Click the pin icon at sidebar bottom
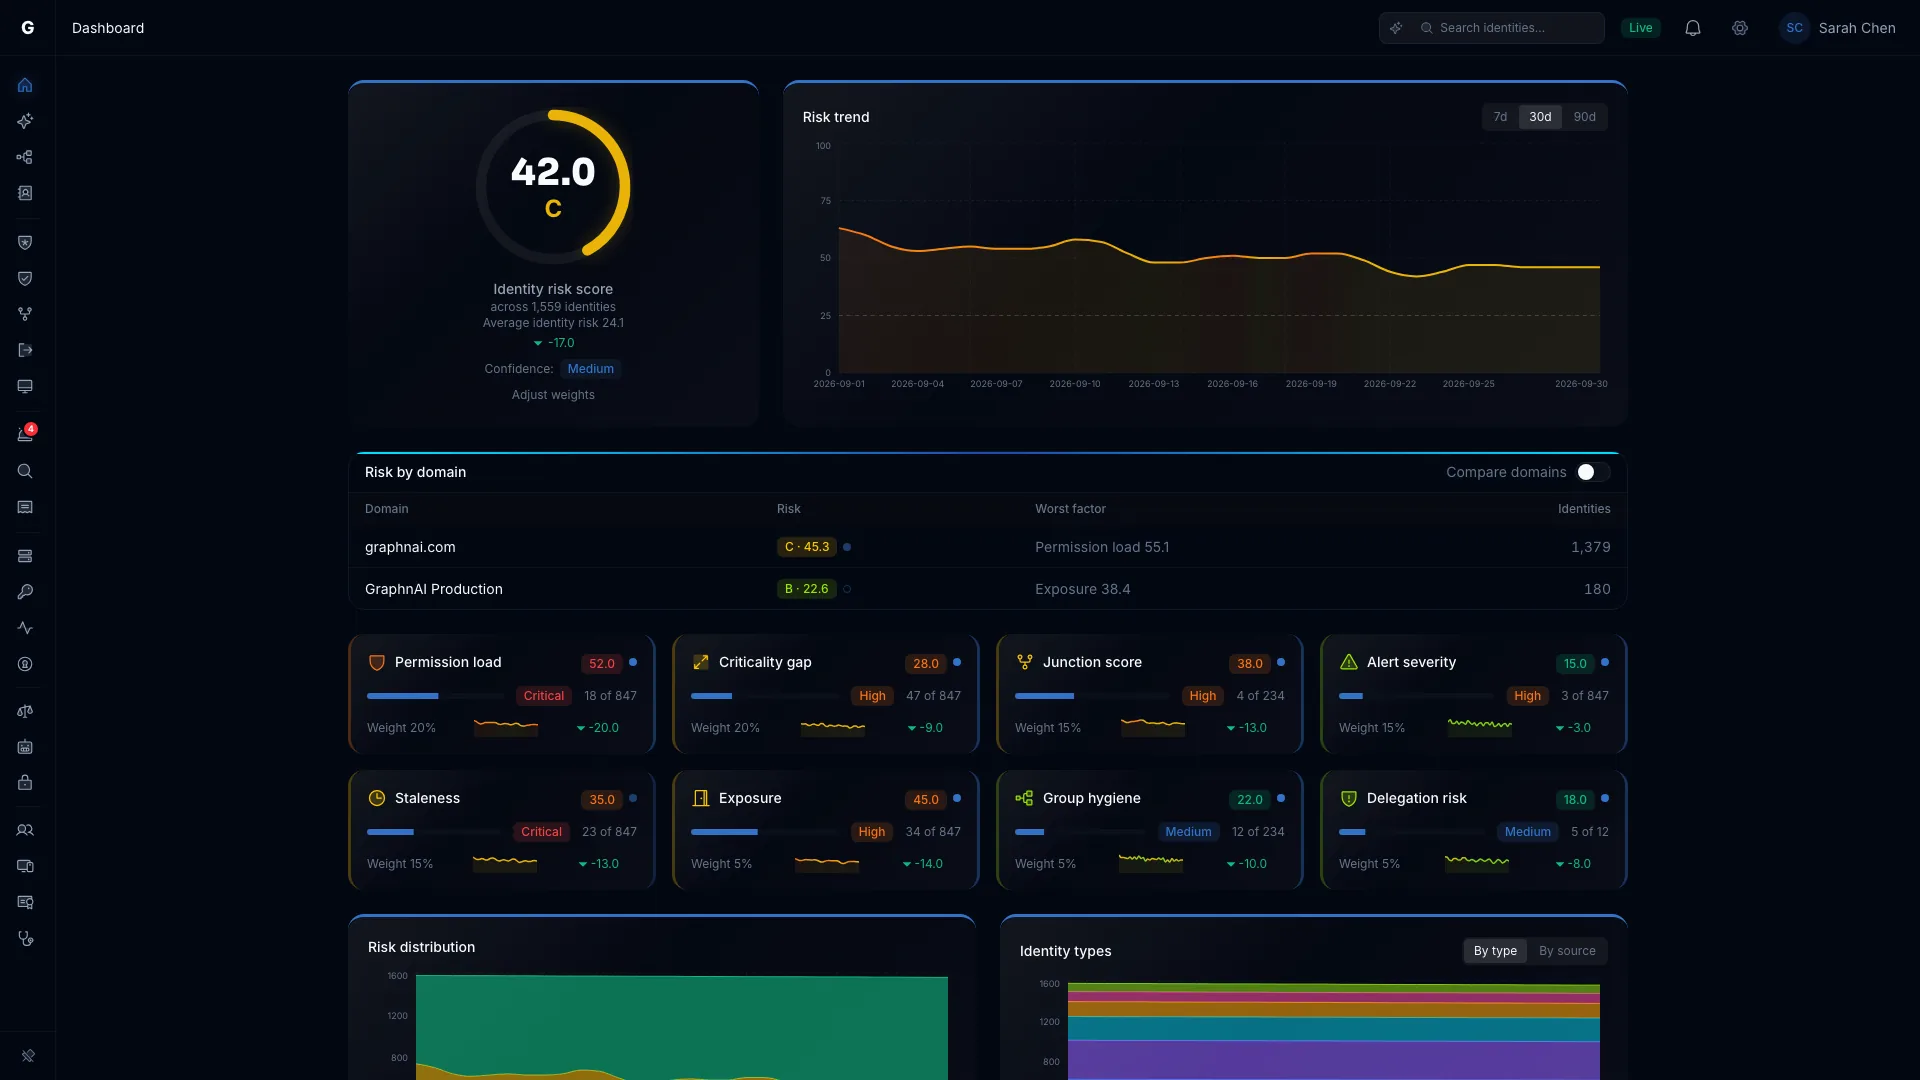 tap(28, 1056)
